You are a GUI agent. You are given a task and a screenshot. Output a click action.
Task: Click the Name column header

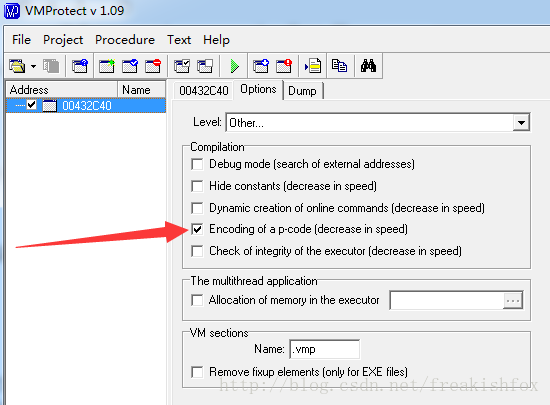pyautogui.click(x=141, y=89)
